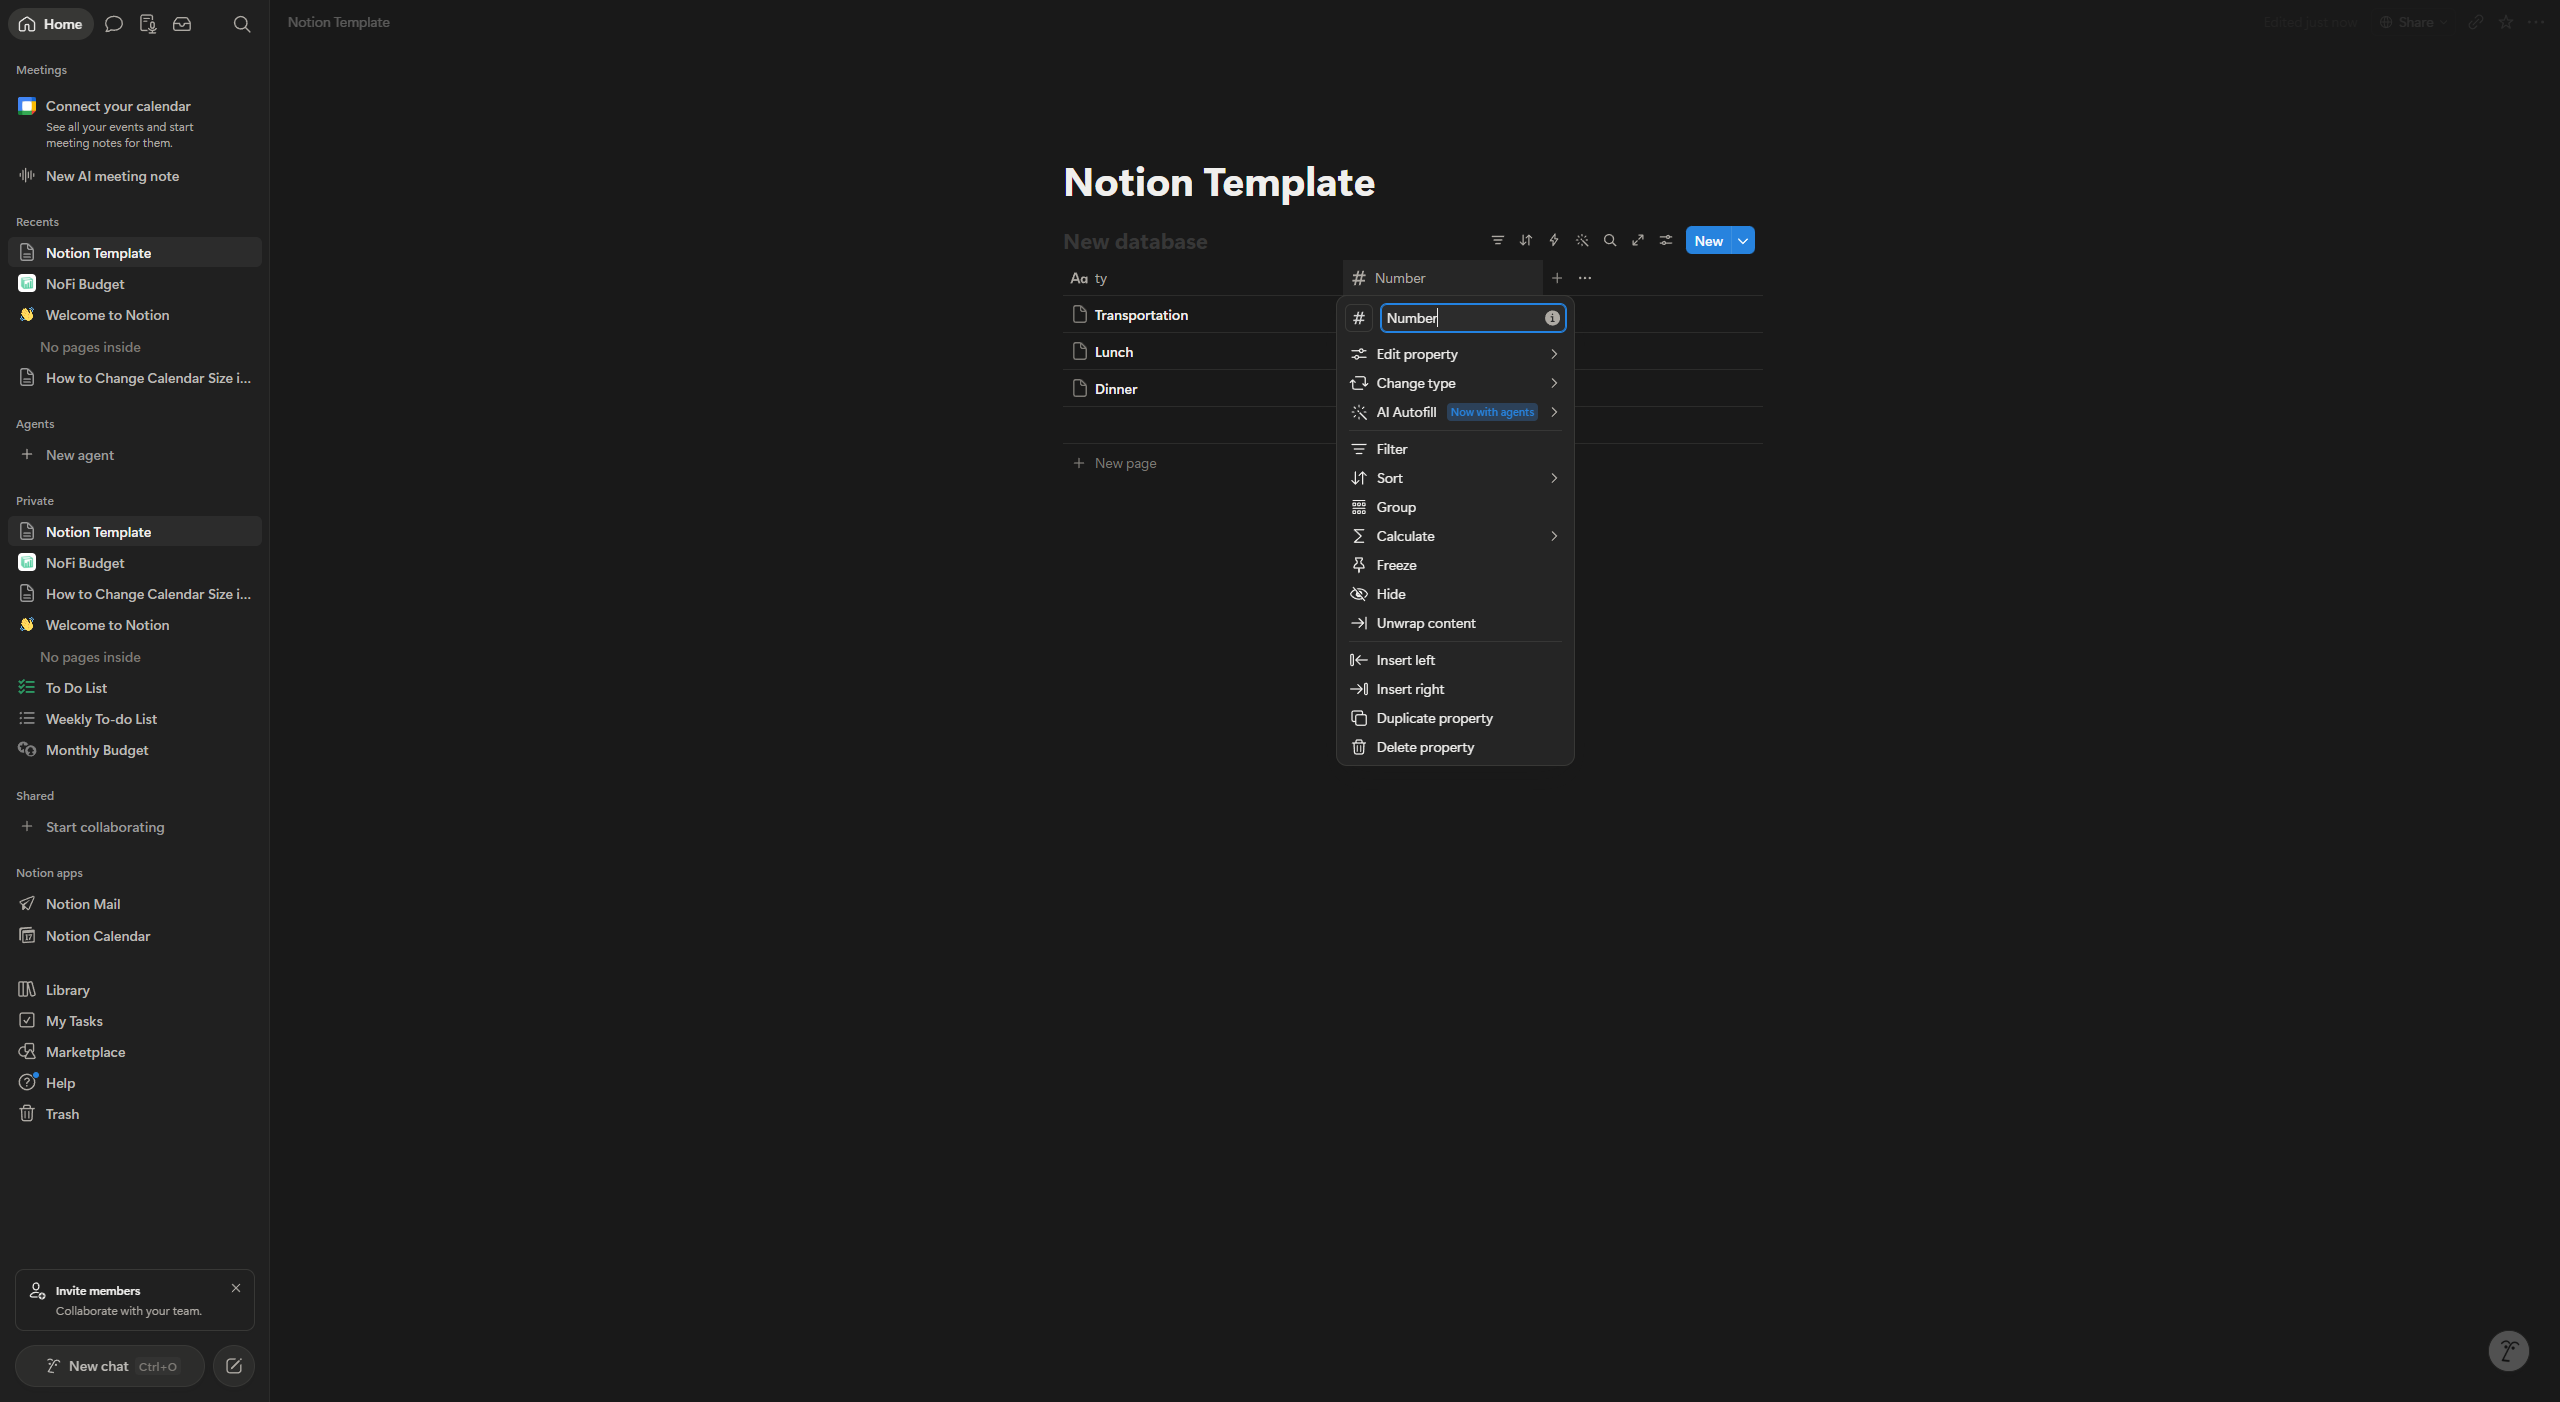Copy the page link icon in top bar
2560x1402 pixels.
pyautogui.click(x=2475, y=22)
